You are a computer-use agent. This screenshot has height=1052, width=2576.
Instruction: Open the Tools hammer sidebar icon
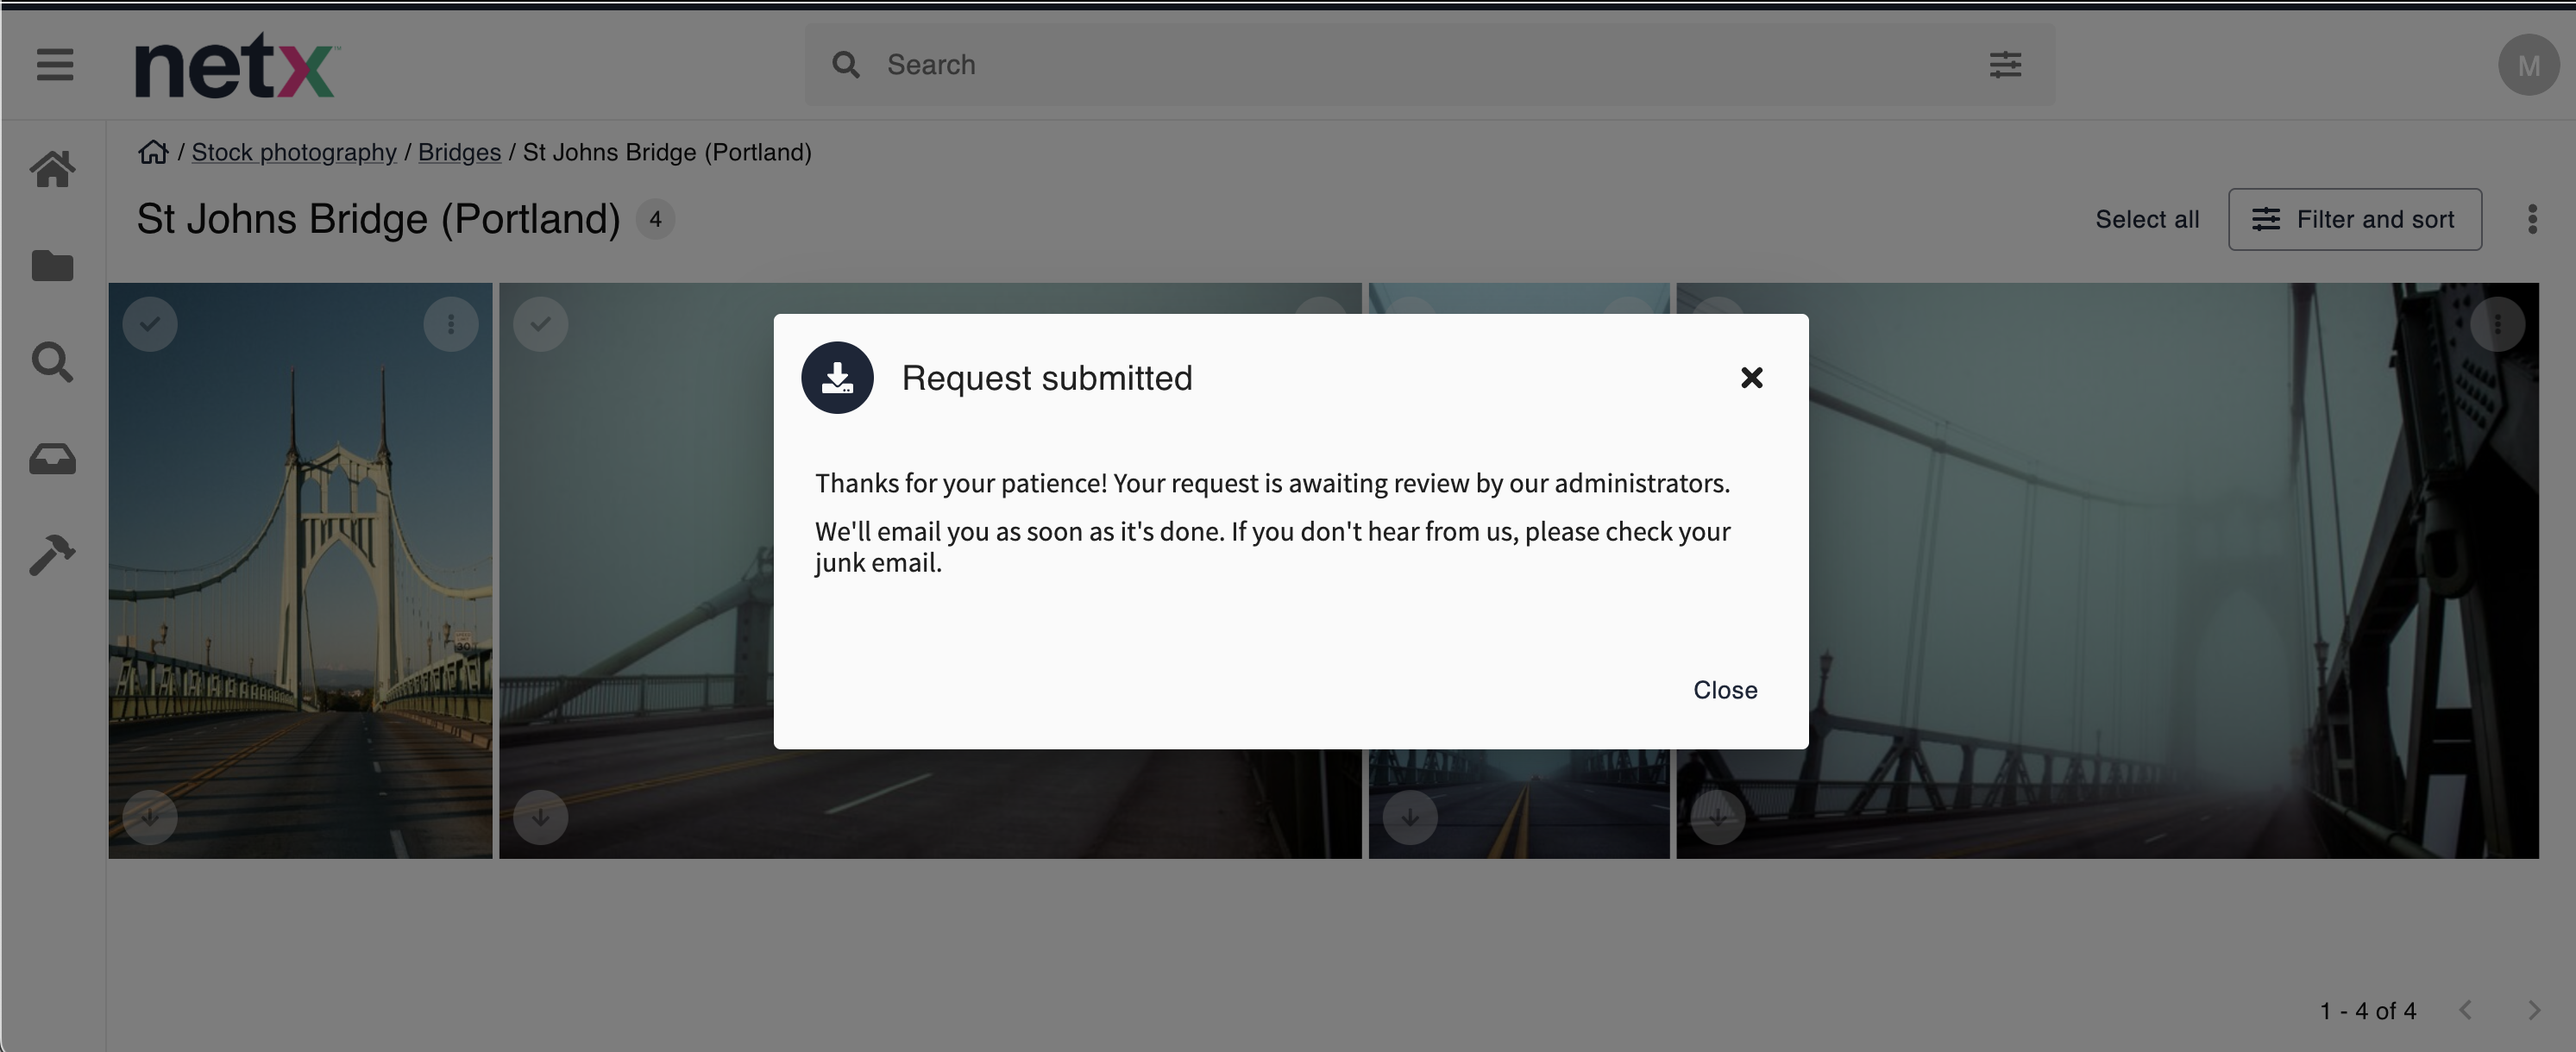click(52, 555)
